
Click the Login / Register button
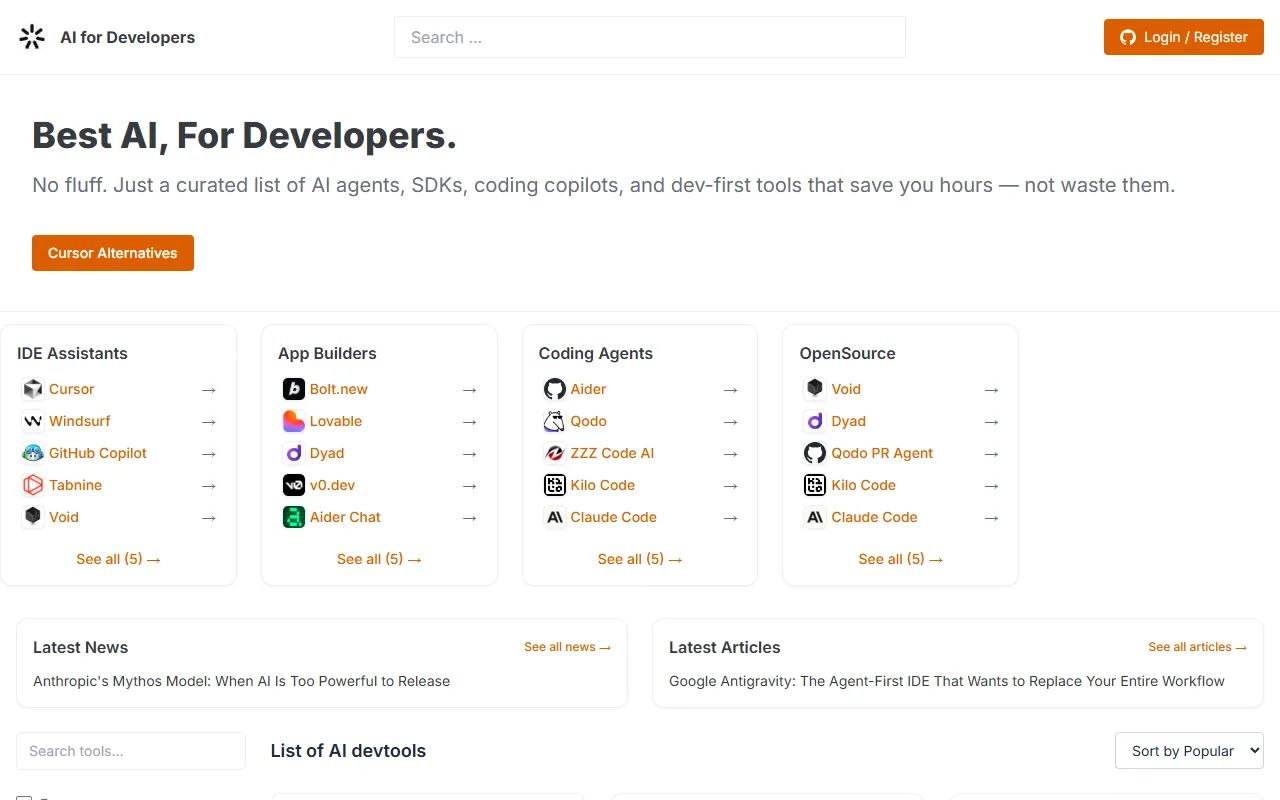coord(1184,37)
